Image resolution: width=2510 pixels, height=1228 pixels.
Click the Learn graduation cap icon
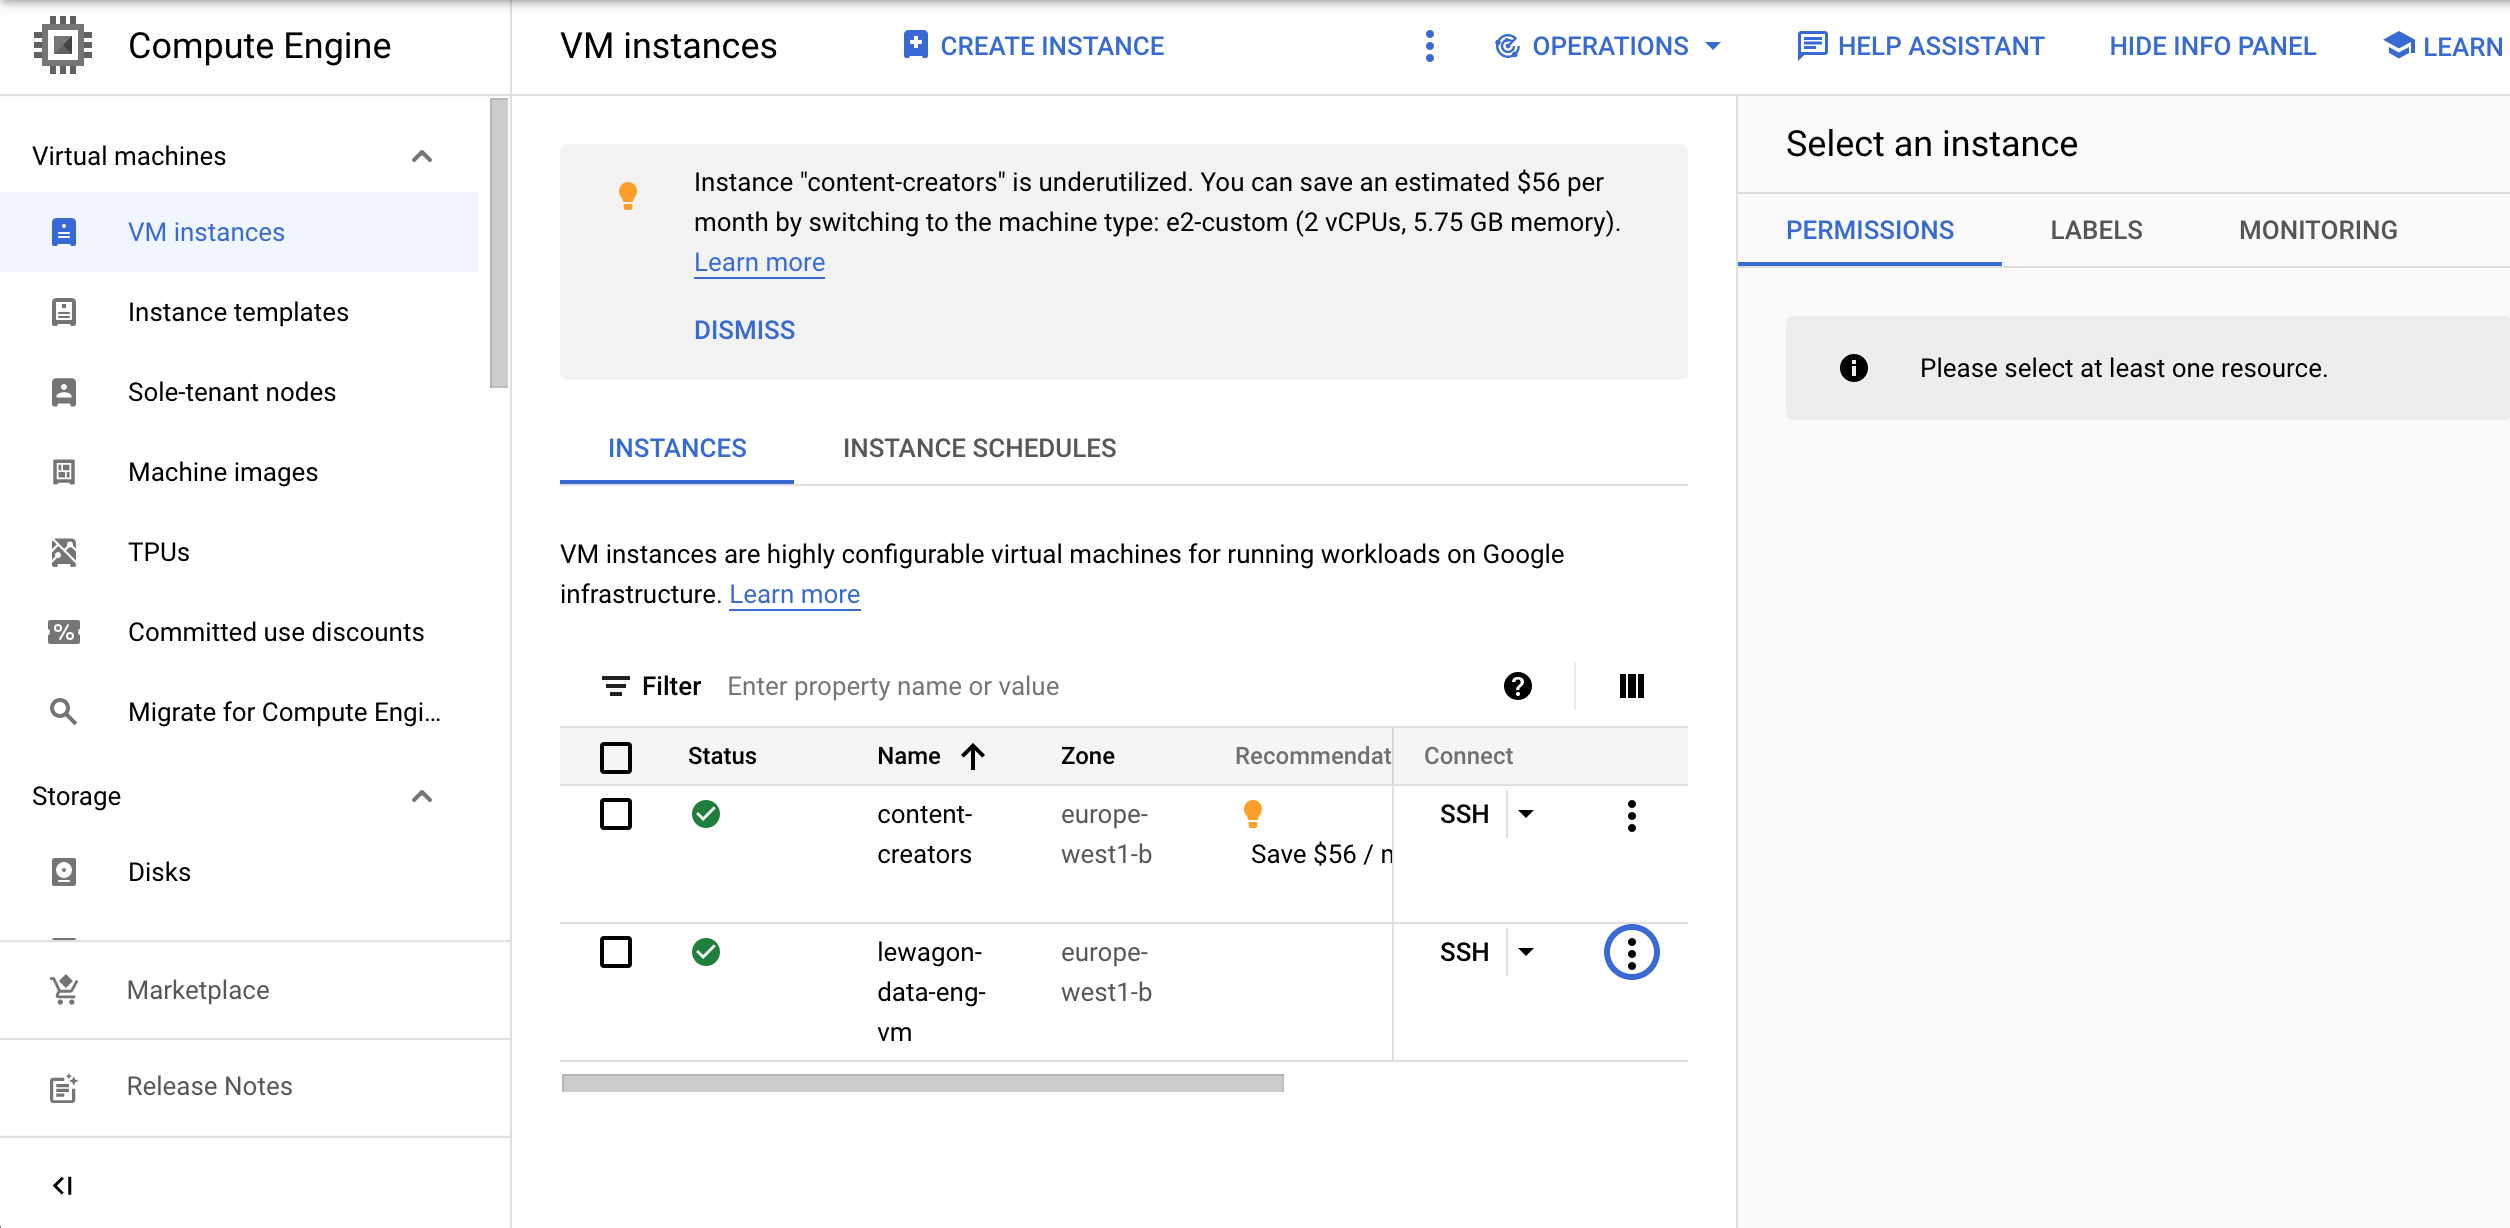click(2399, 46)
